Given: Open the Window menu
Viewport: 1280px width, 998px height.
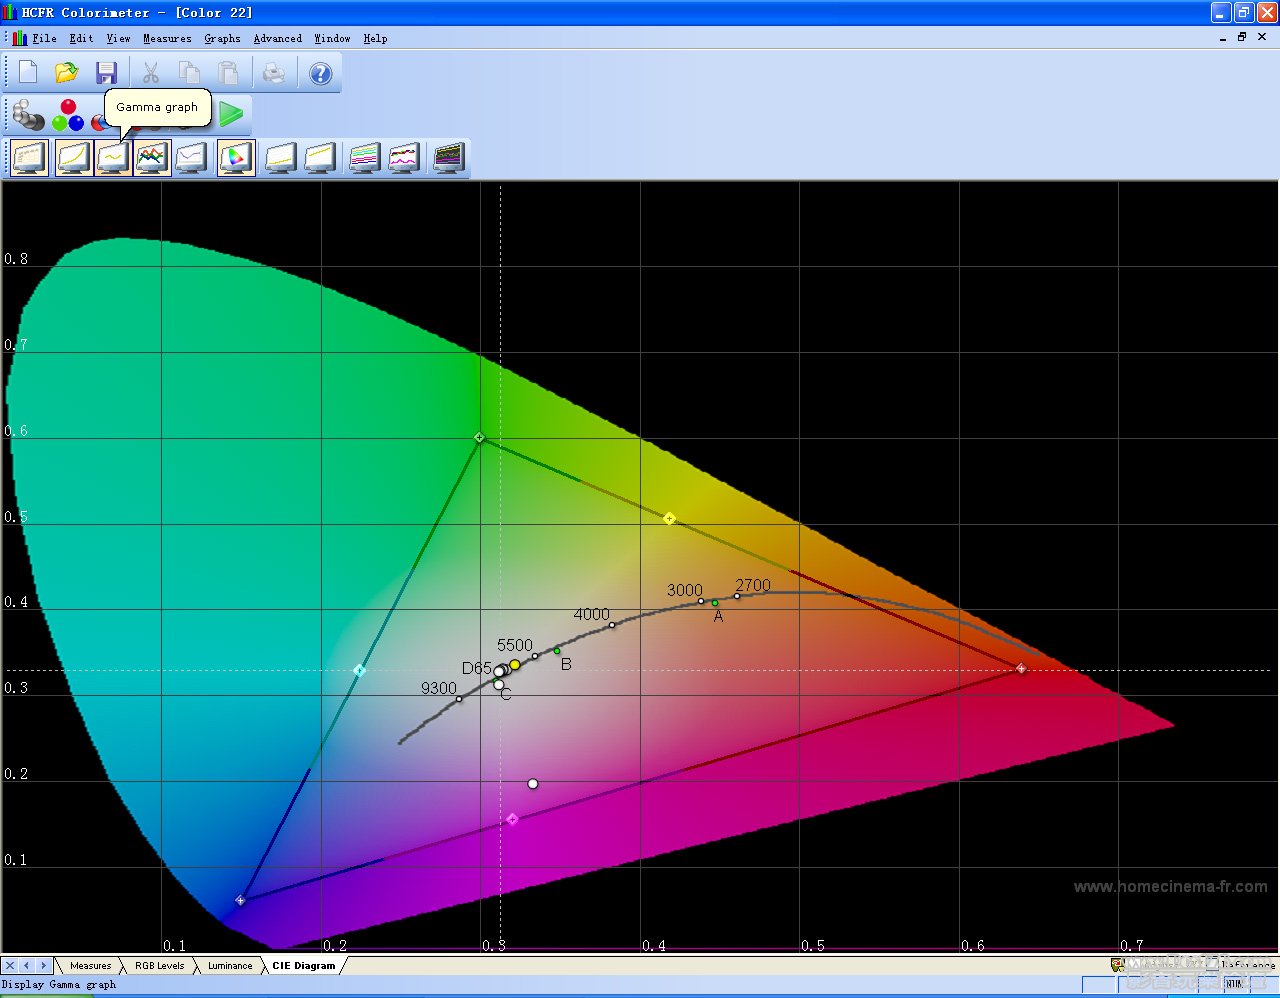Looking at the screenshot, I should (x=332, y=38).
